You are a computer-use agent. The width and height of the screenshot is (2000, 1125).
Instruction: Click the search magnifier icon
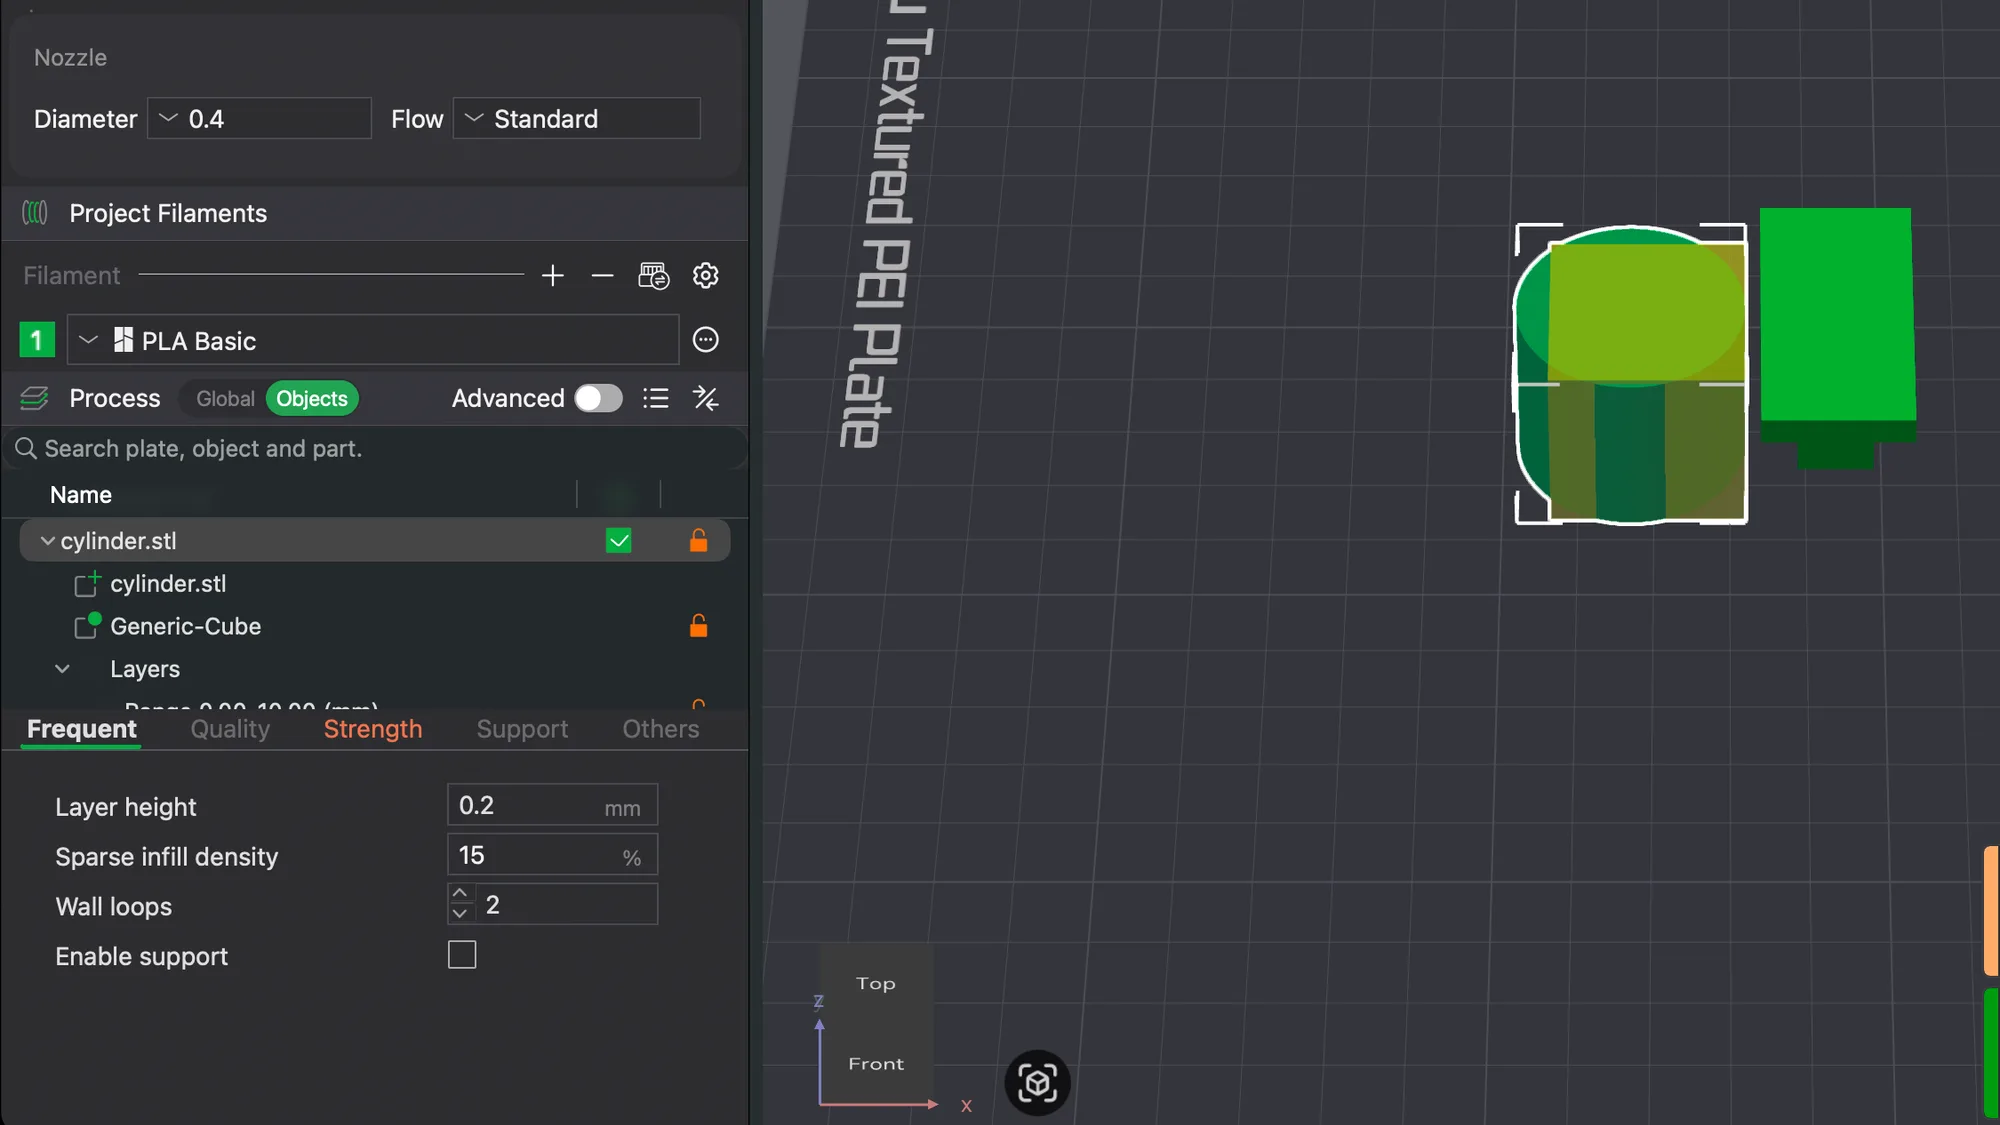coord(26,448)
